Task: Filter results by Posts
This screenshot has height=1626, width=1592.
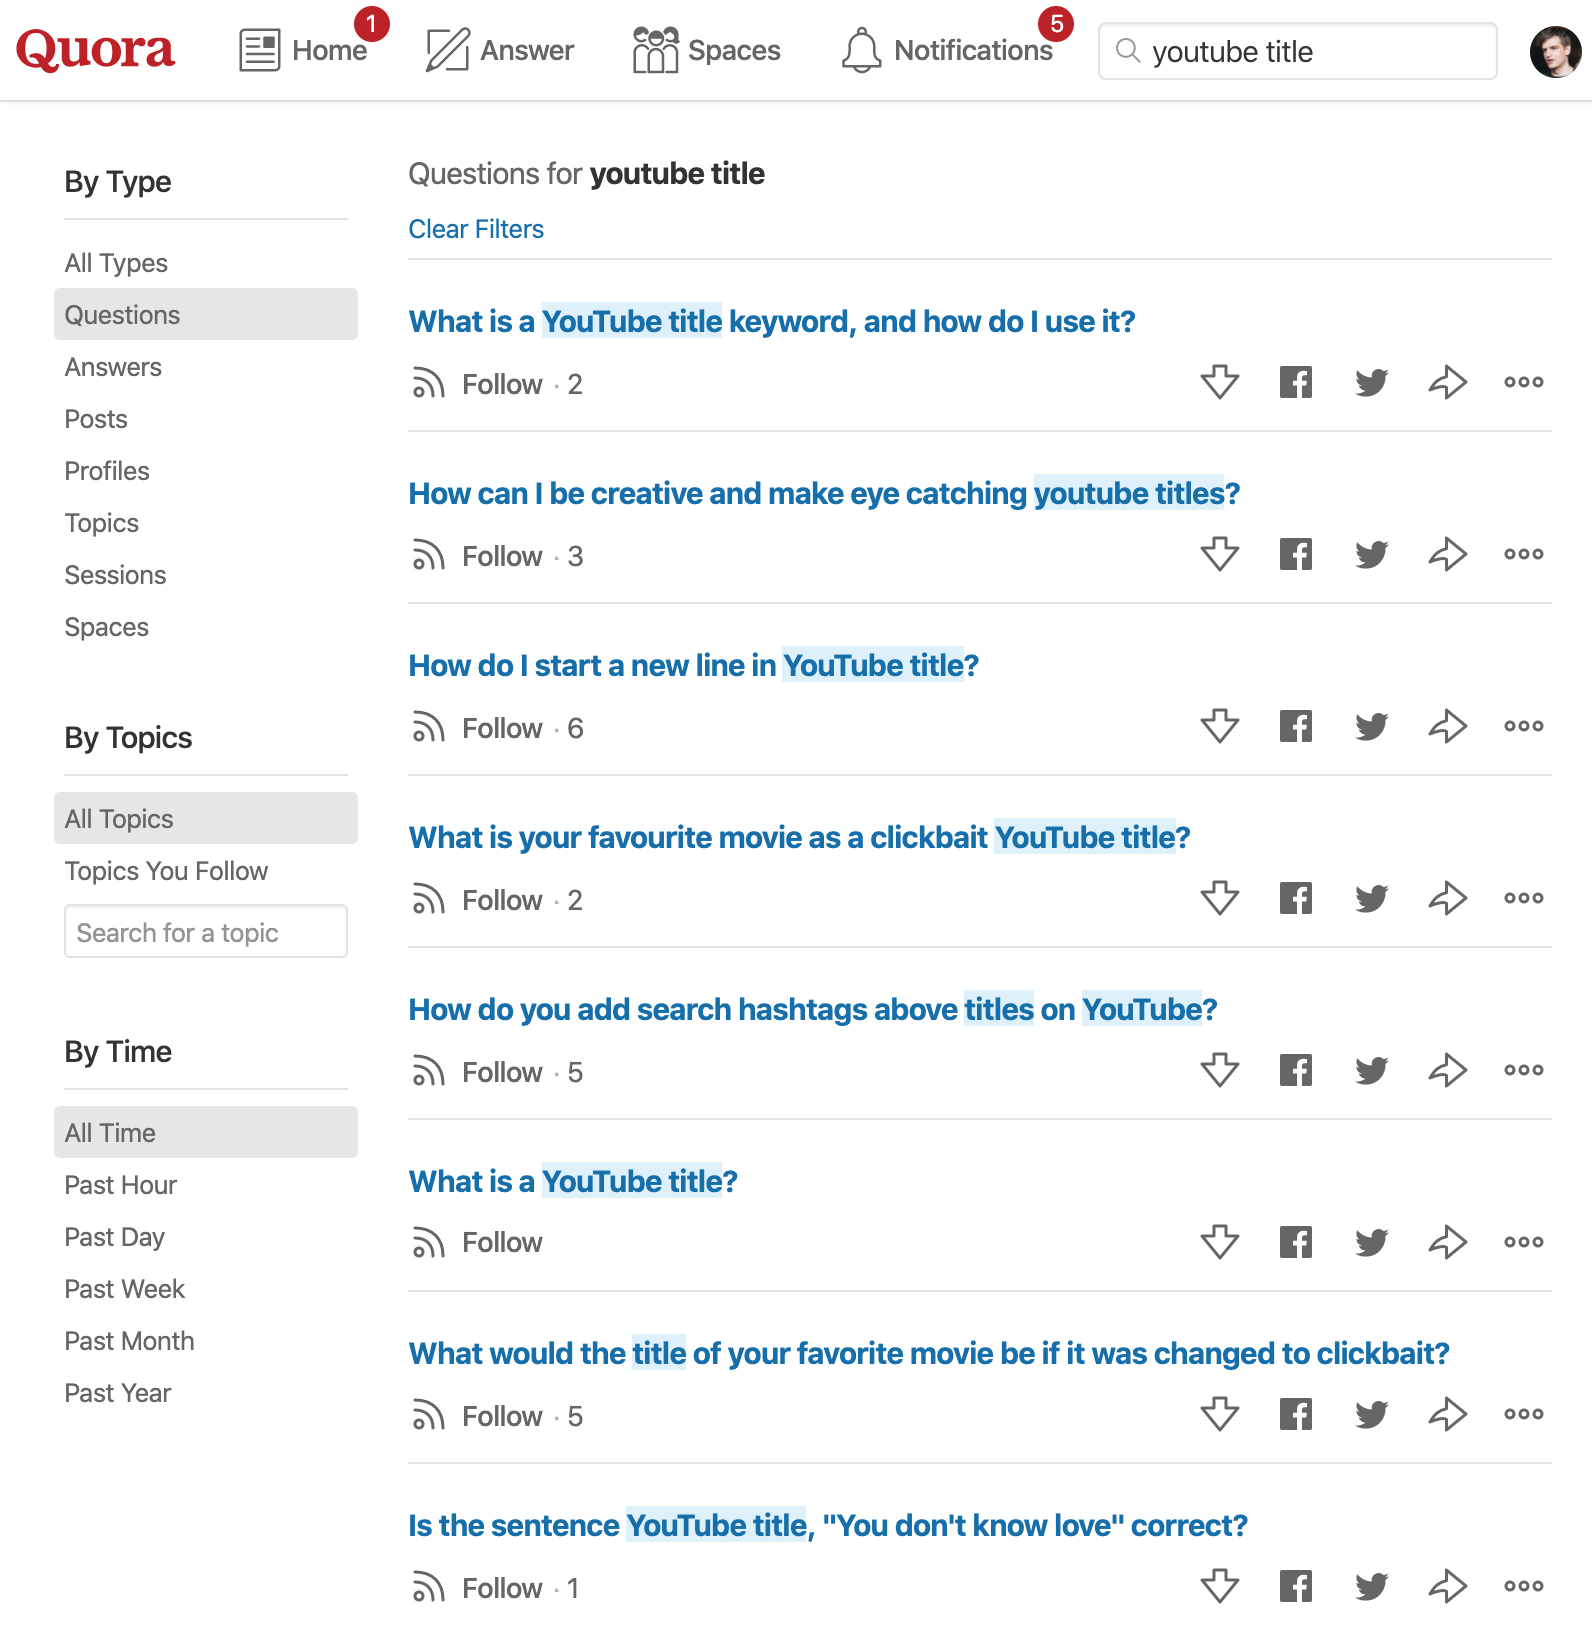Action: coord(96,419)
